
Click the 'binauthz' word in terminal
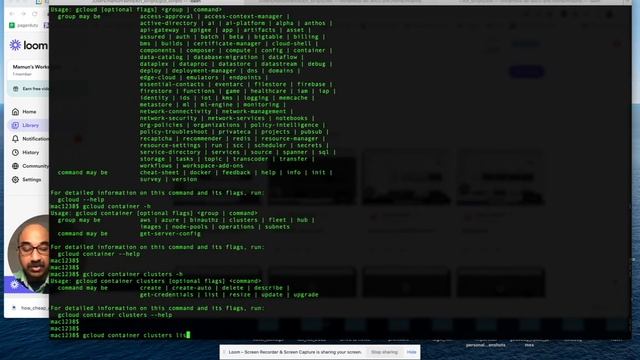[204, 220]
